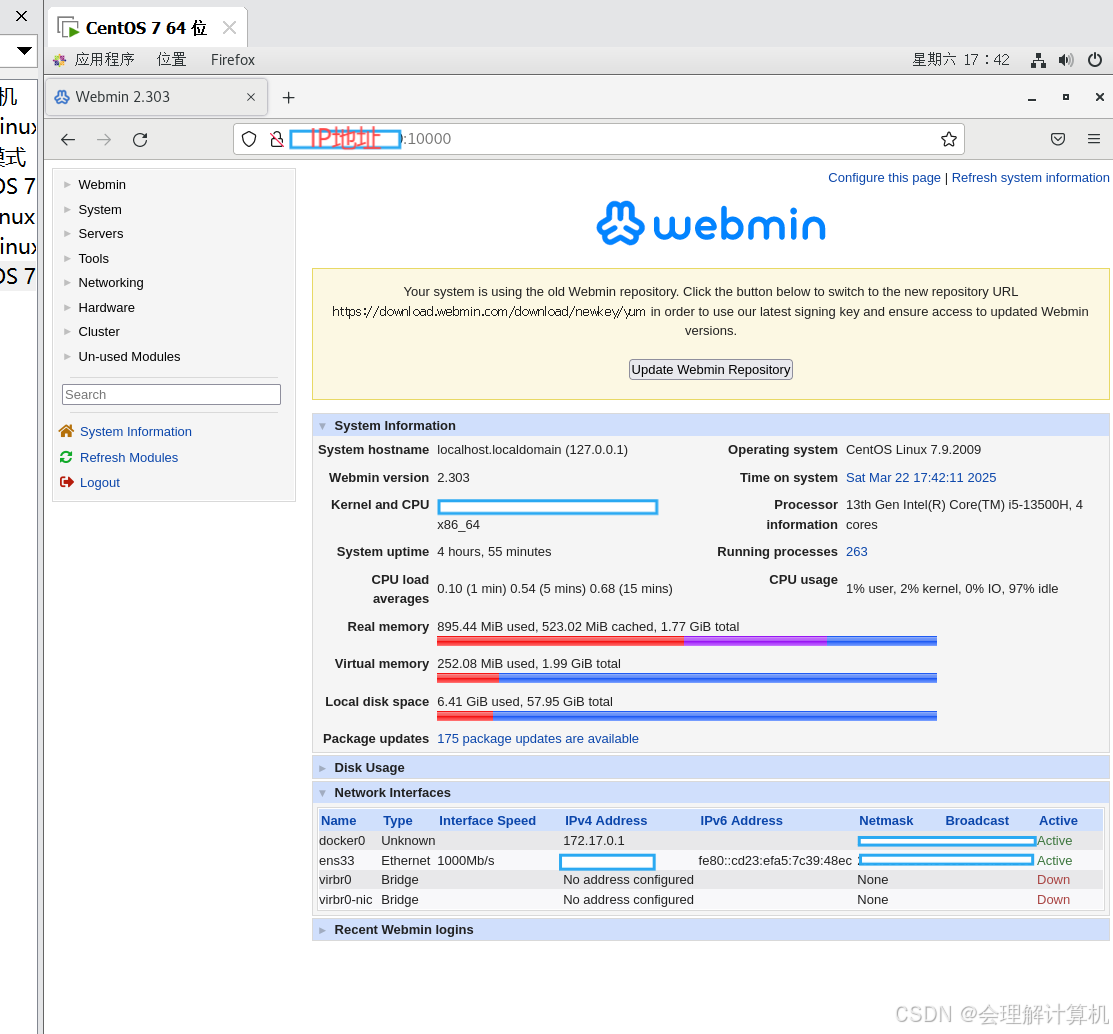Click the volume icon in the top bar
The image size is (1113, 1034).
point(1066,60)
